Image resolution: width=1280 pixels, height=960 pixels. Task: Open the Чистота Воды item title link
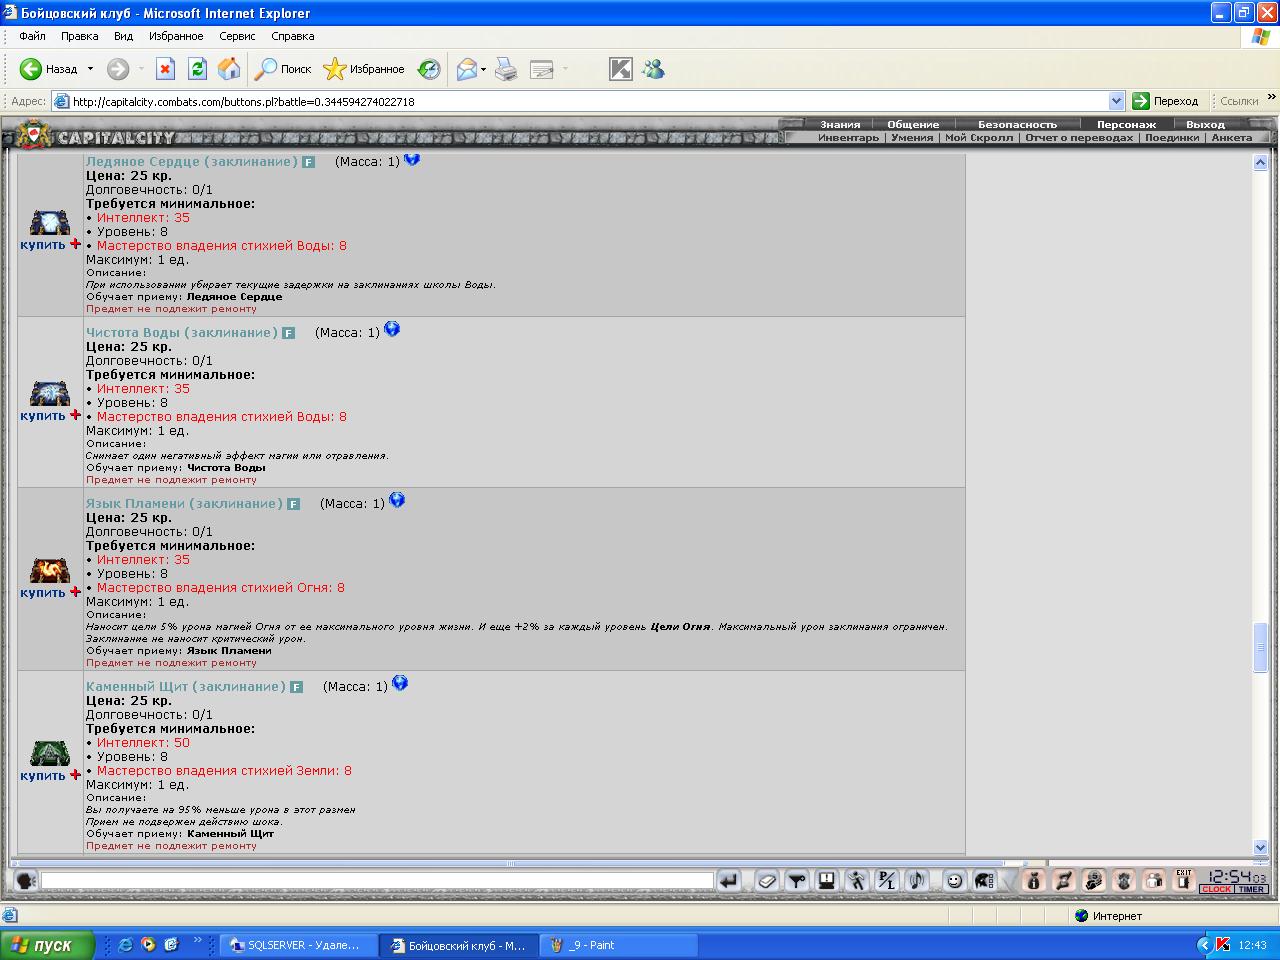click(182, 332)
